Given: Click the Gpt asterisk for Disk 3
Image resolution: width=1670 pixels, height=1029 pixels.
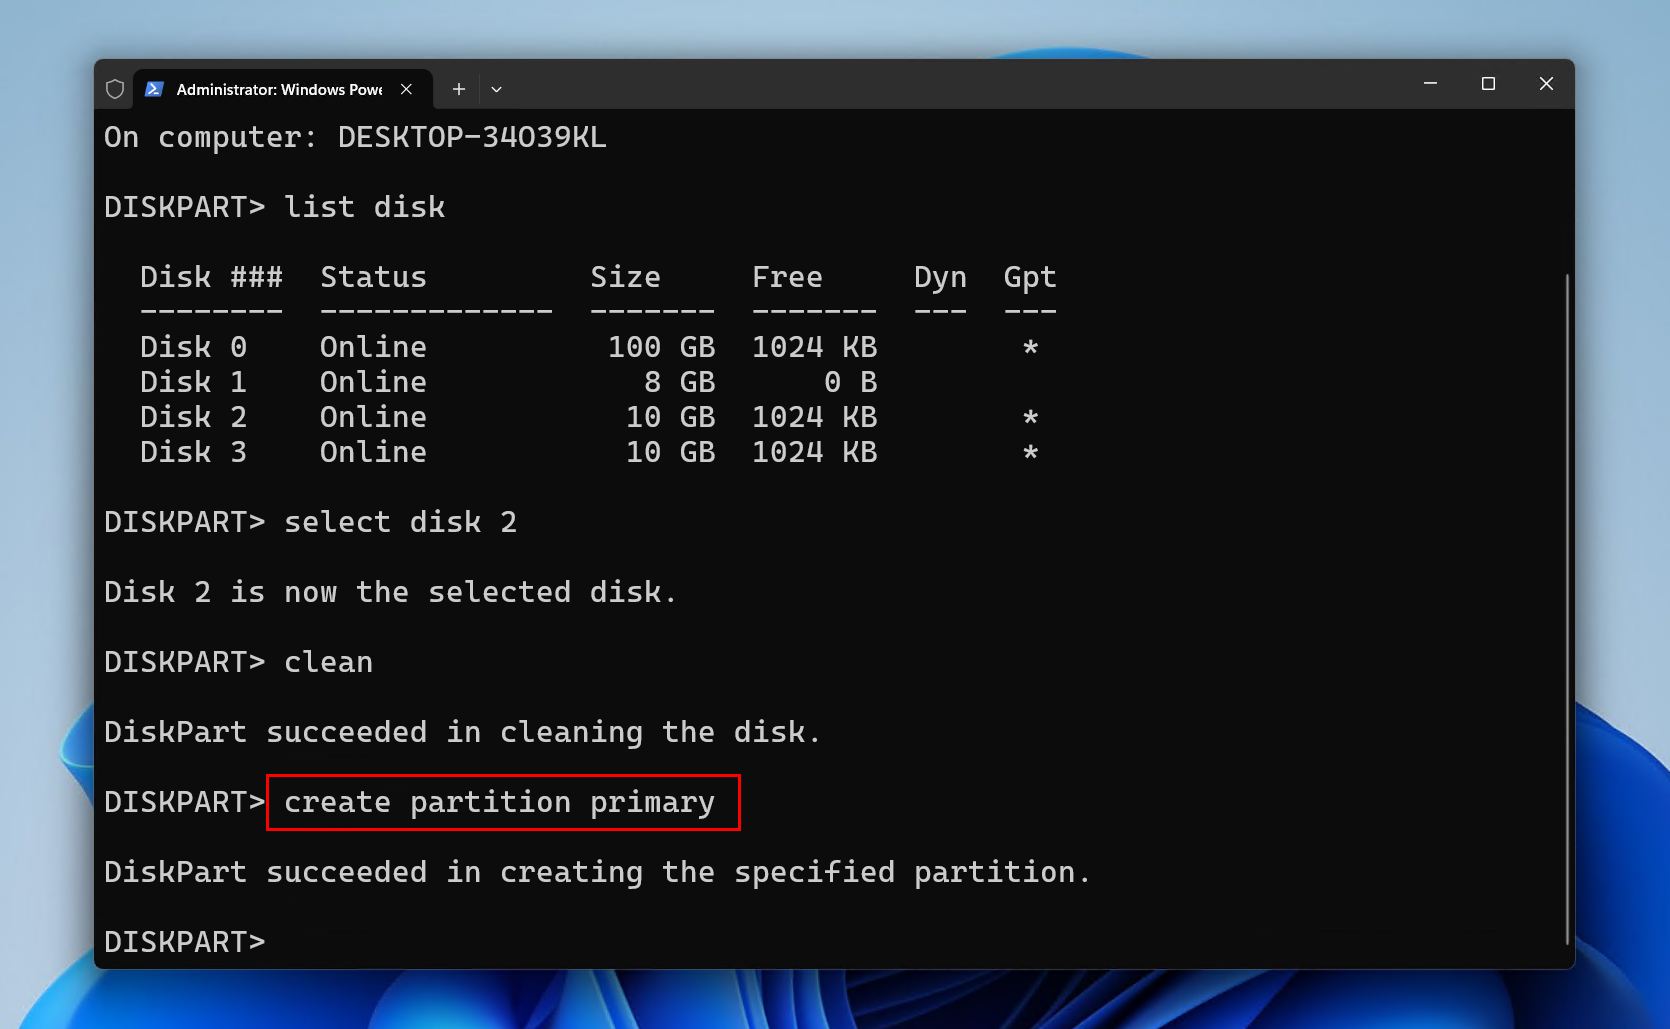Looking at the screenshot, I should coord(1029,451).
